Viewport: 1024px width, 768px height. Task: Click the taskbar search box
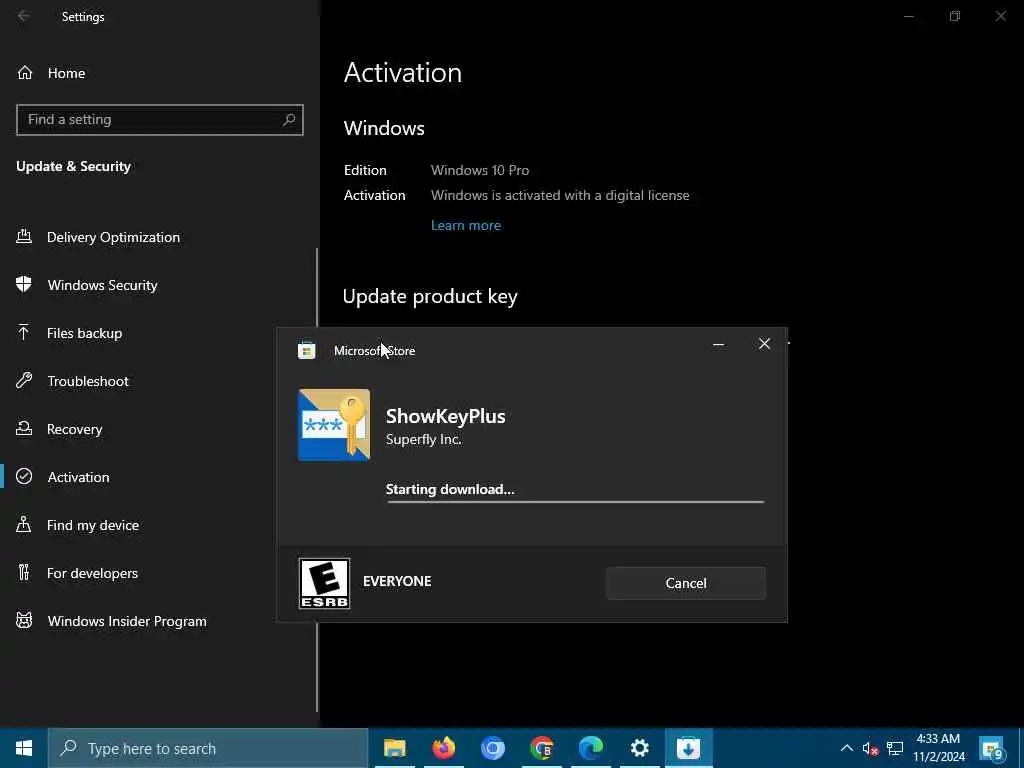[x=208, y=748]
